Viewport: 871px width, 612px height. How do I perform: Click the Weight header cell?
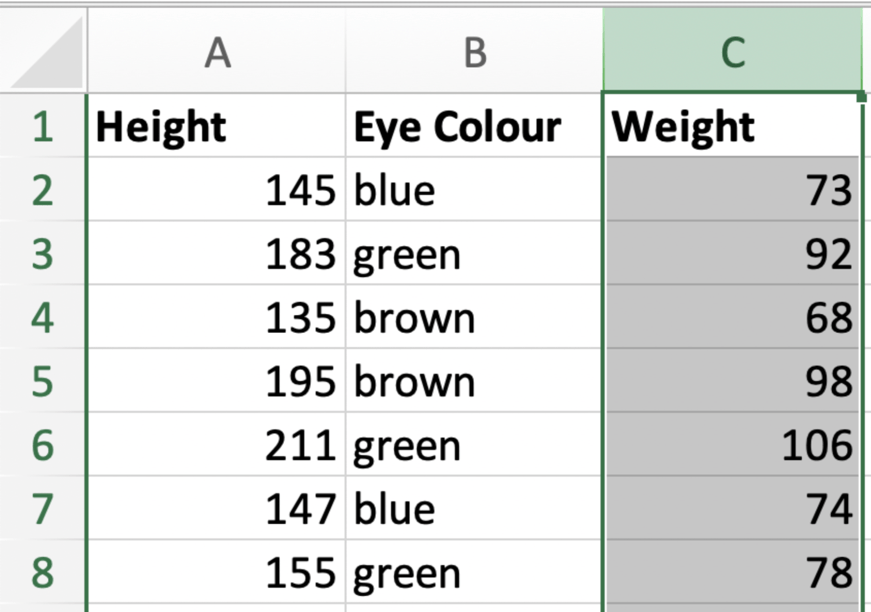733,126
